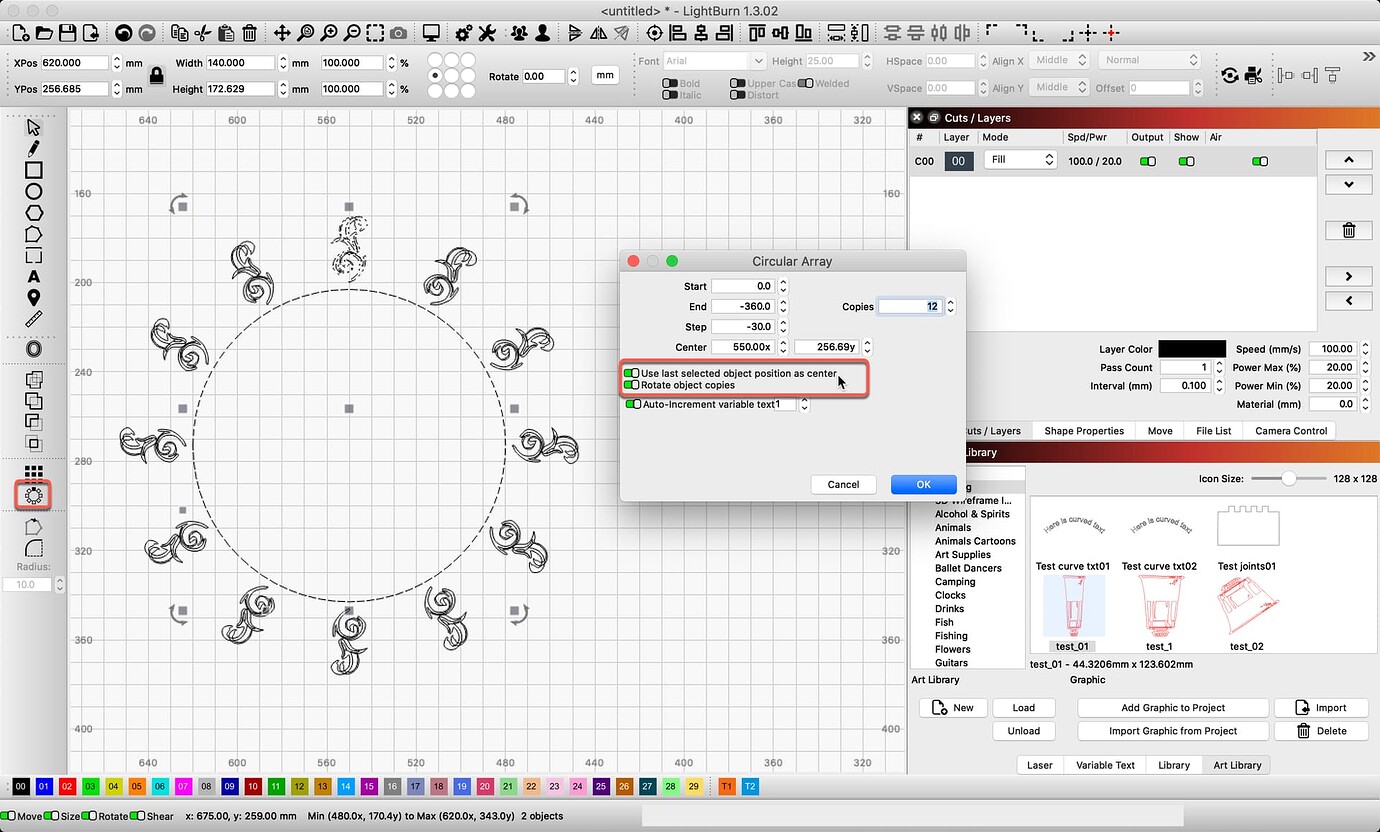Select the Rectangle drawing tool

point(33,170)
